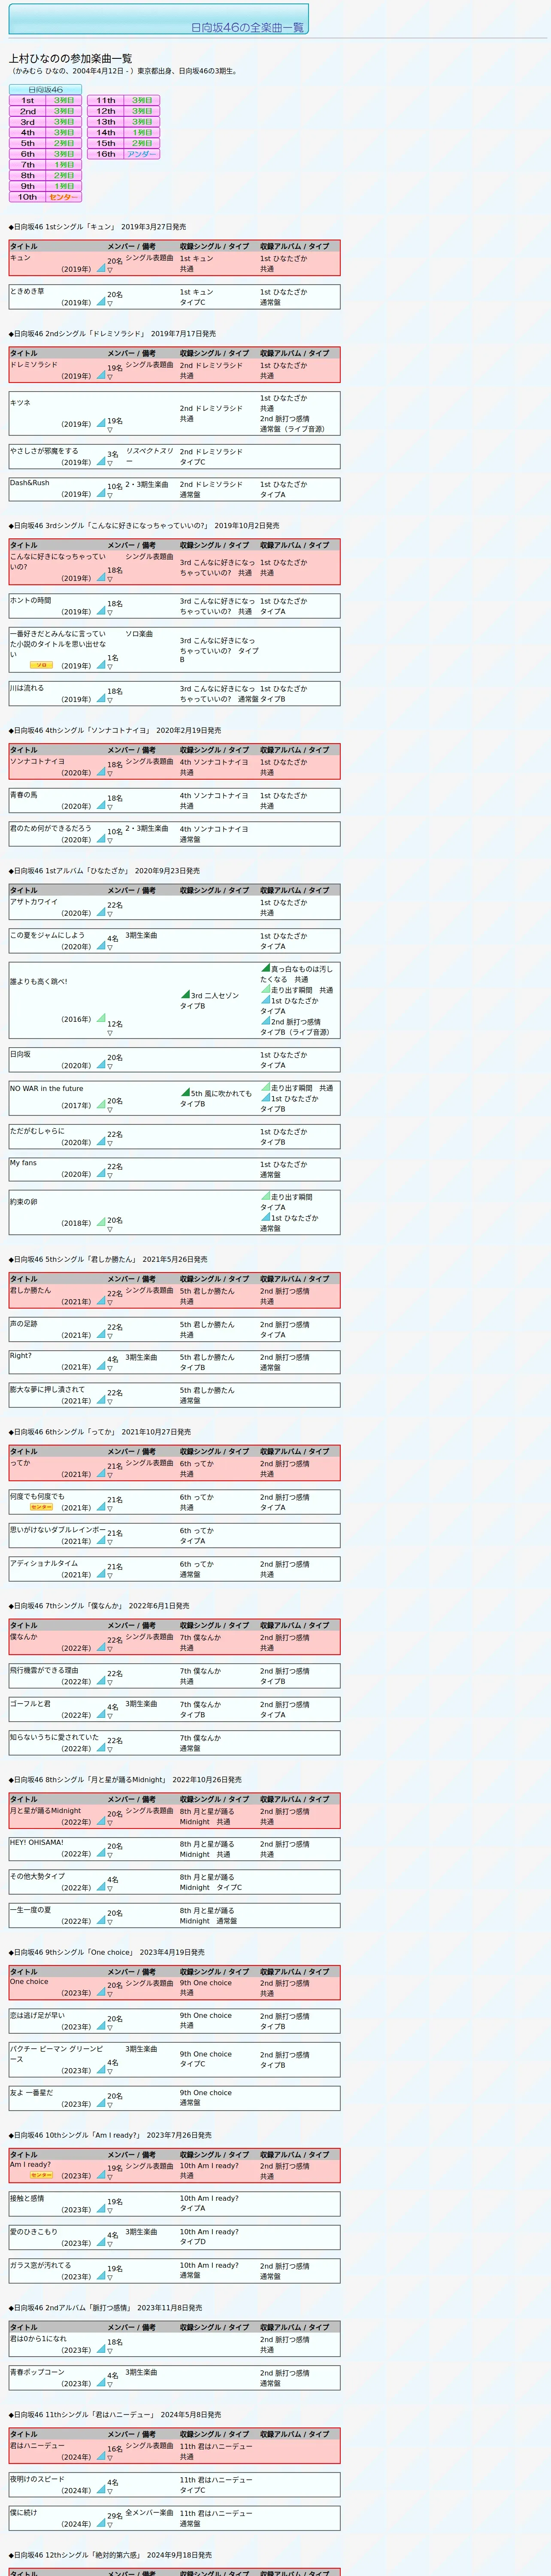This screenshot has width=551, height=2576.
Task: Click song title 君は0から1になれ
Action: pos(38,2338)
